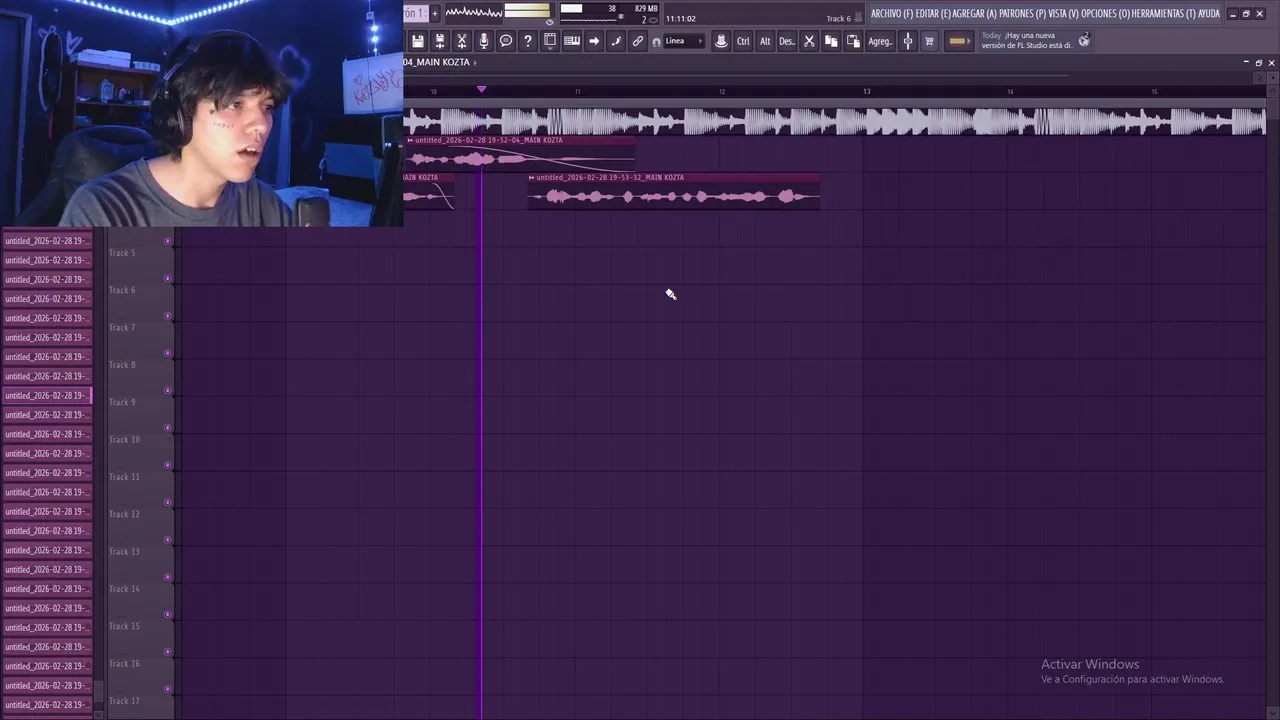Viewport: 1280px width, 720px height.
Task: Open the playlist view icon
Action: [550, 41]
